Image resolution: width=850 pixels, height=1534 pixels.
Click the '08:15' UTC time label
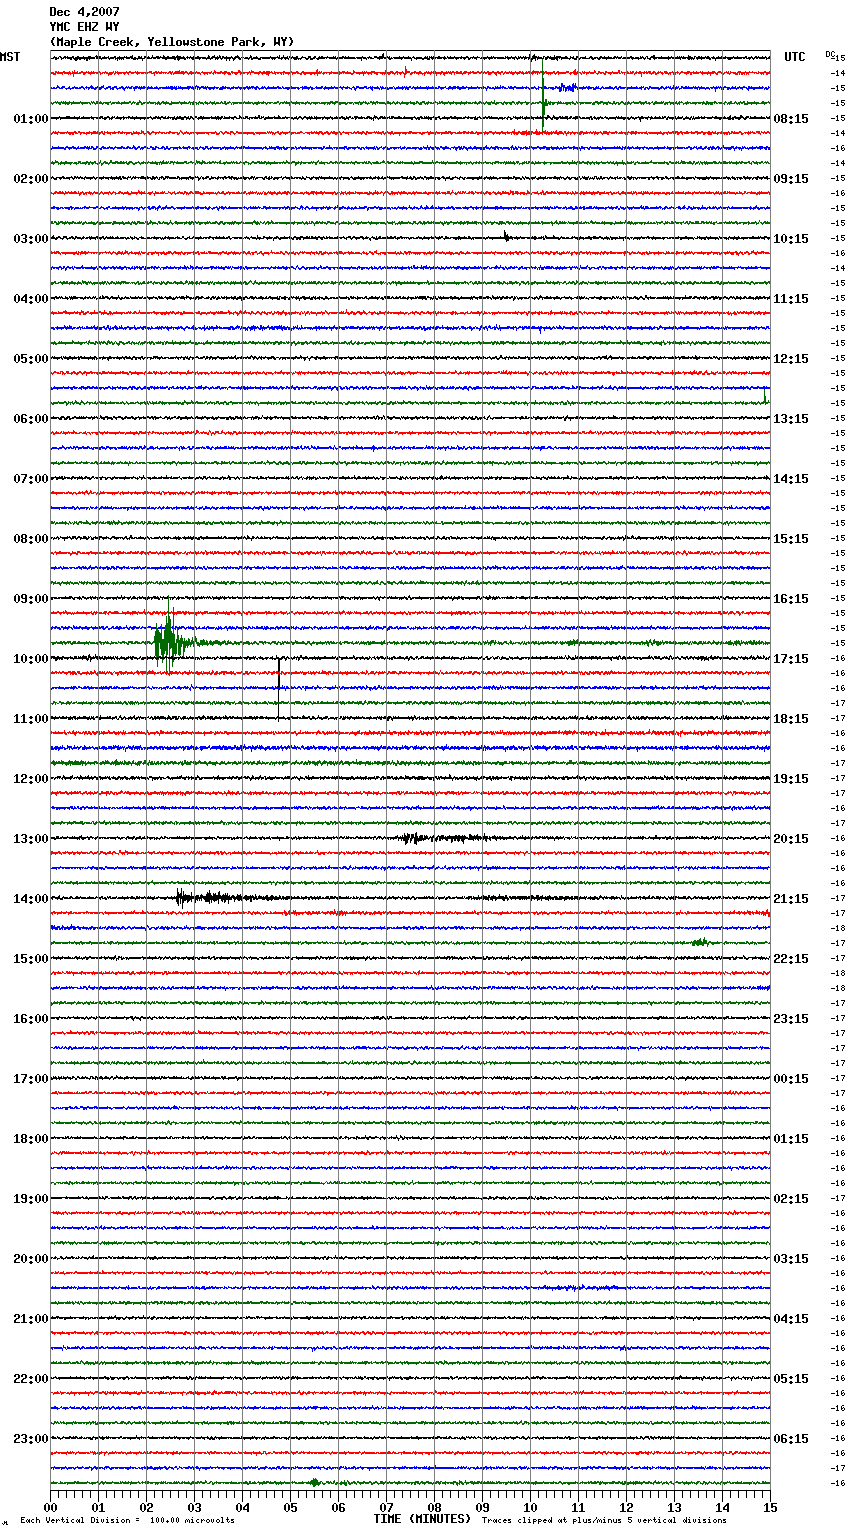point(791,119)
